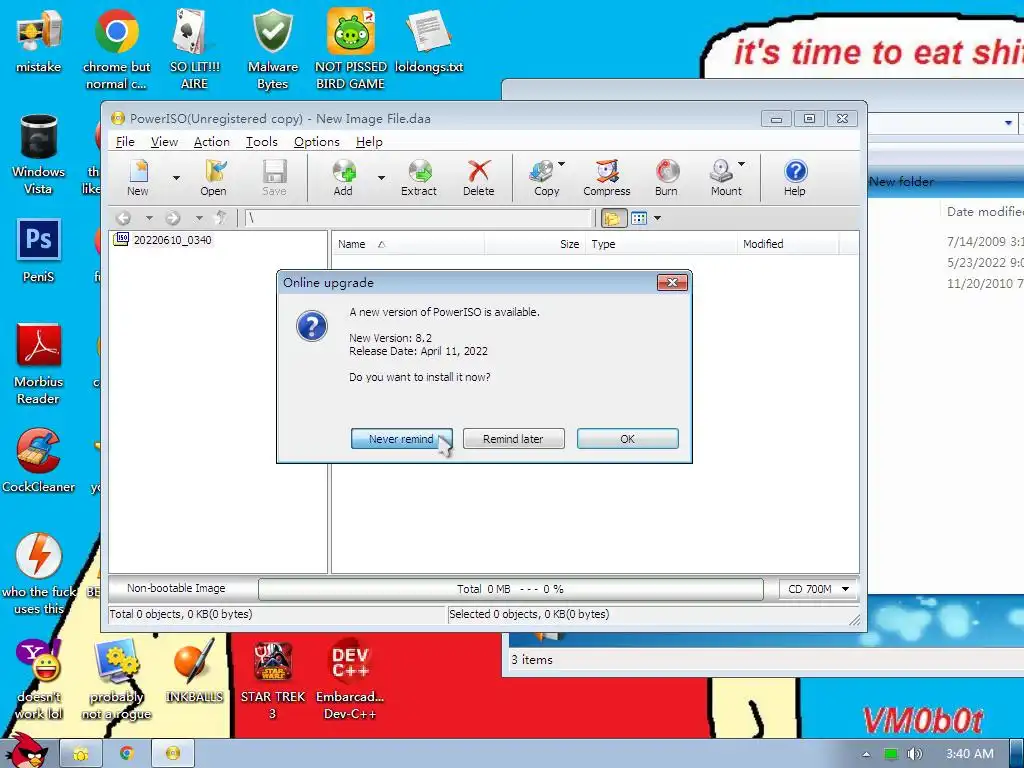Click the 3:40 AM taskbar clock
This screenshot has height=768, width=1024.
(x=970, y=754)
